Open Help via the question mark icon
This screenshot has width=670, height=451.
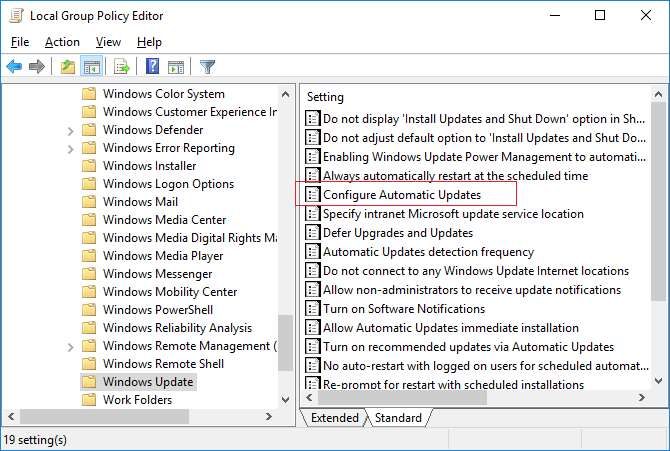[152, 67]
